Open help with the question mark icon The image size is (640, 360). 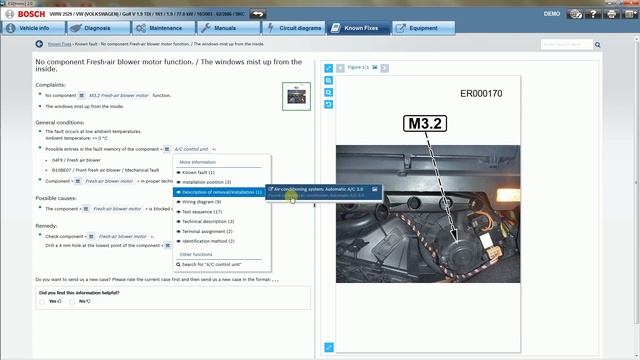(593, 14)
